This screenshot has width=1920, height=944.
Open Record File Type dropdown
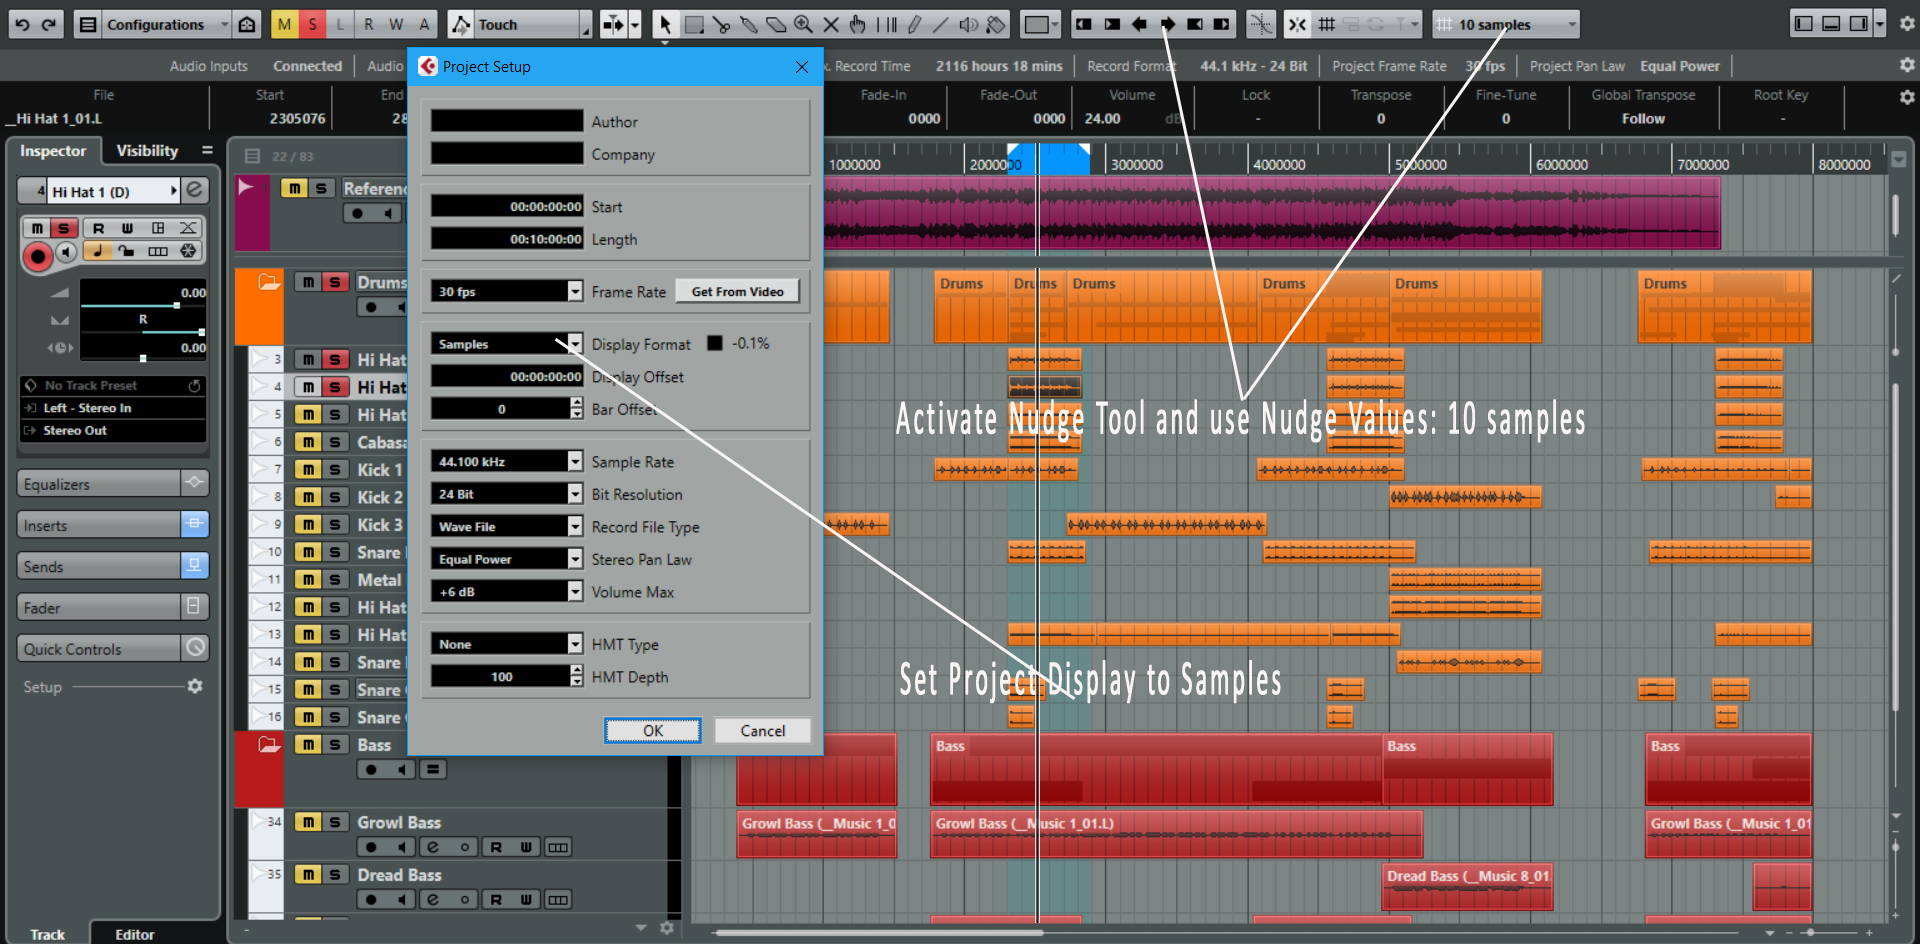(575, 526)
